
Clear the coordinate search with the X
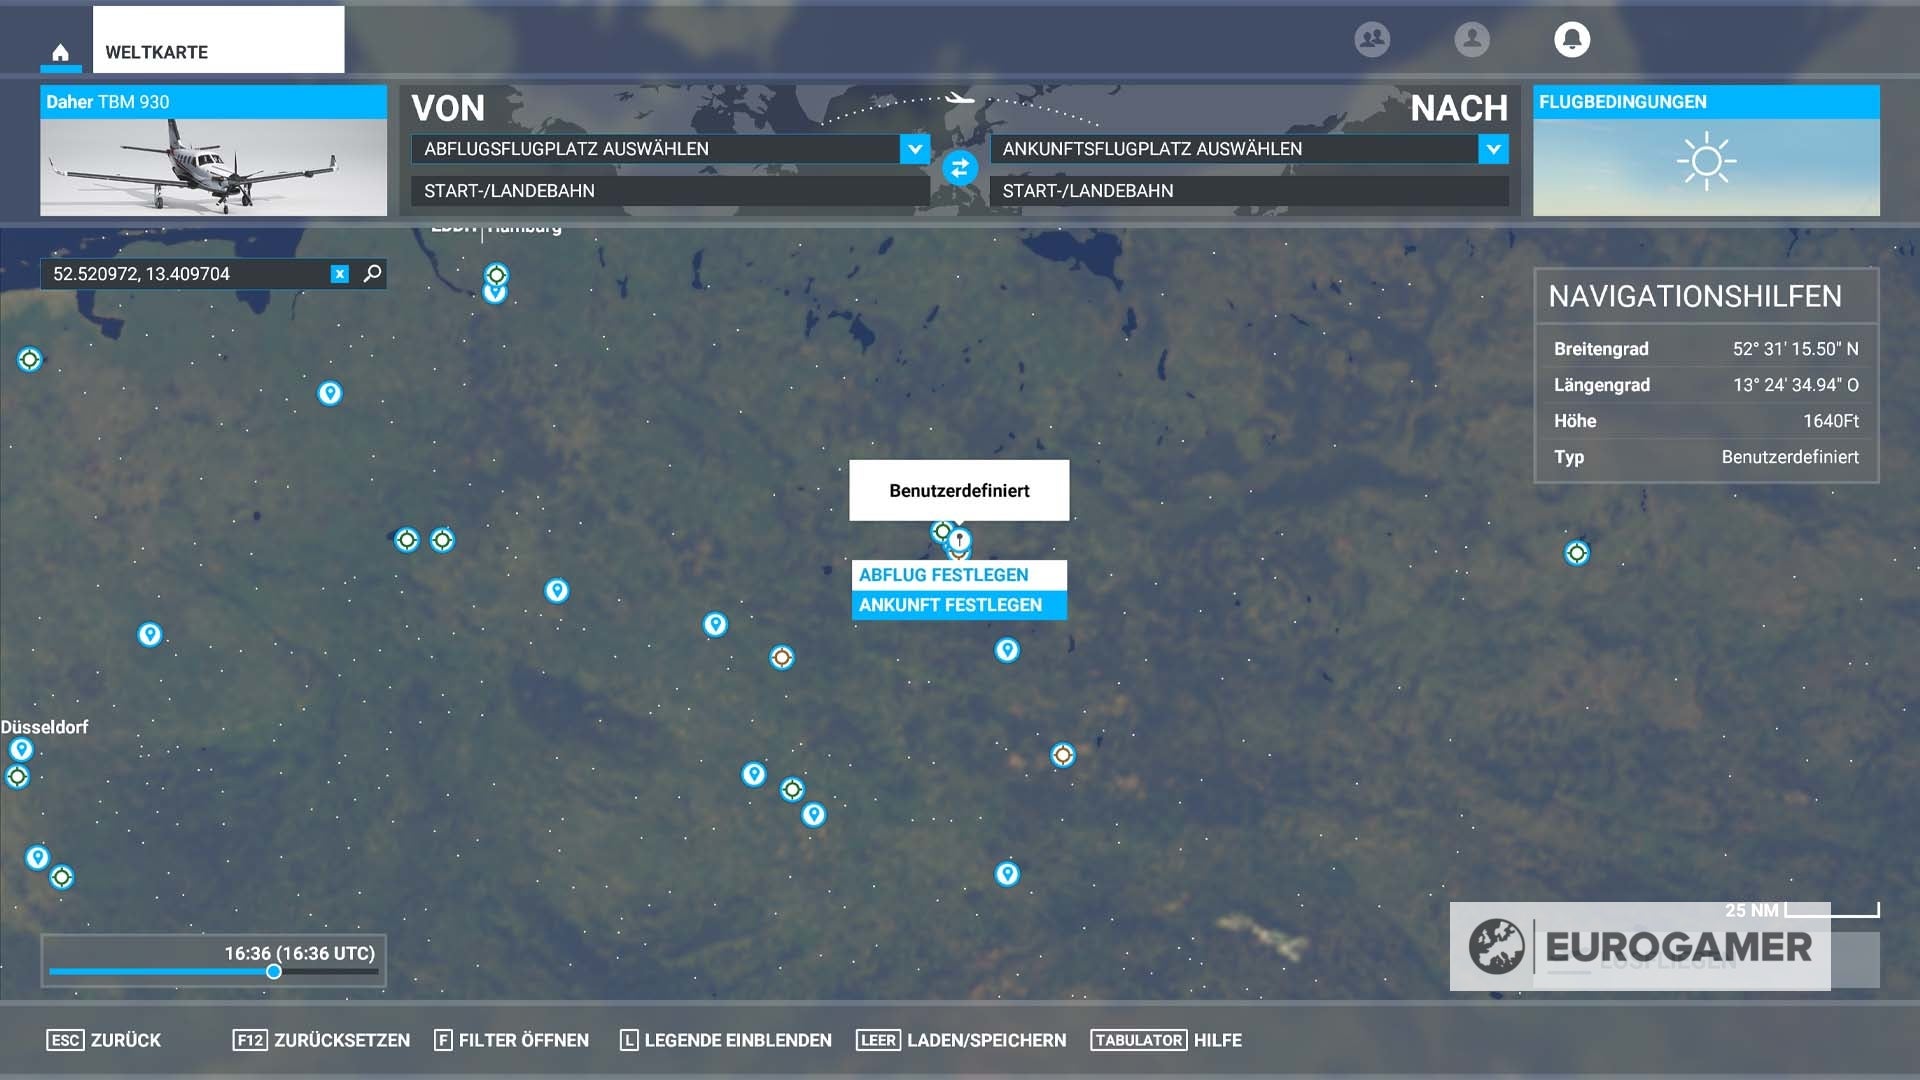[x=340, y=274]
